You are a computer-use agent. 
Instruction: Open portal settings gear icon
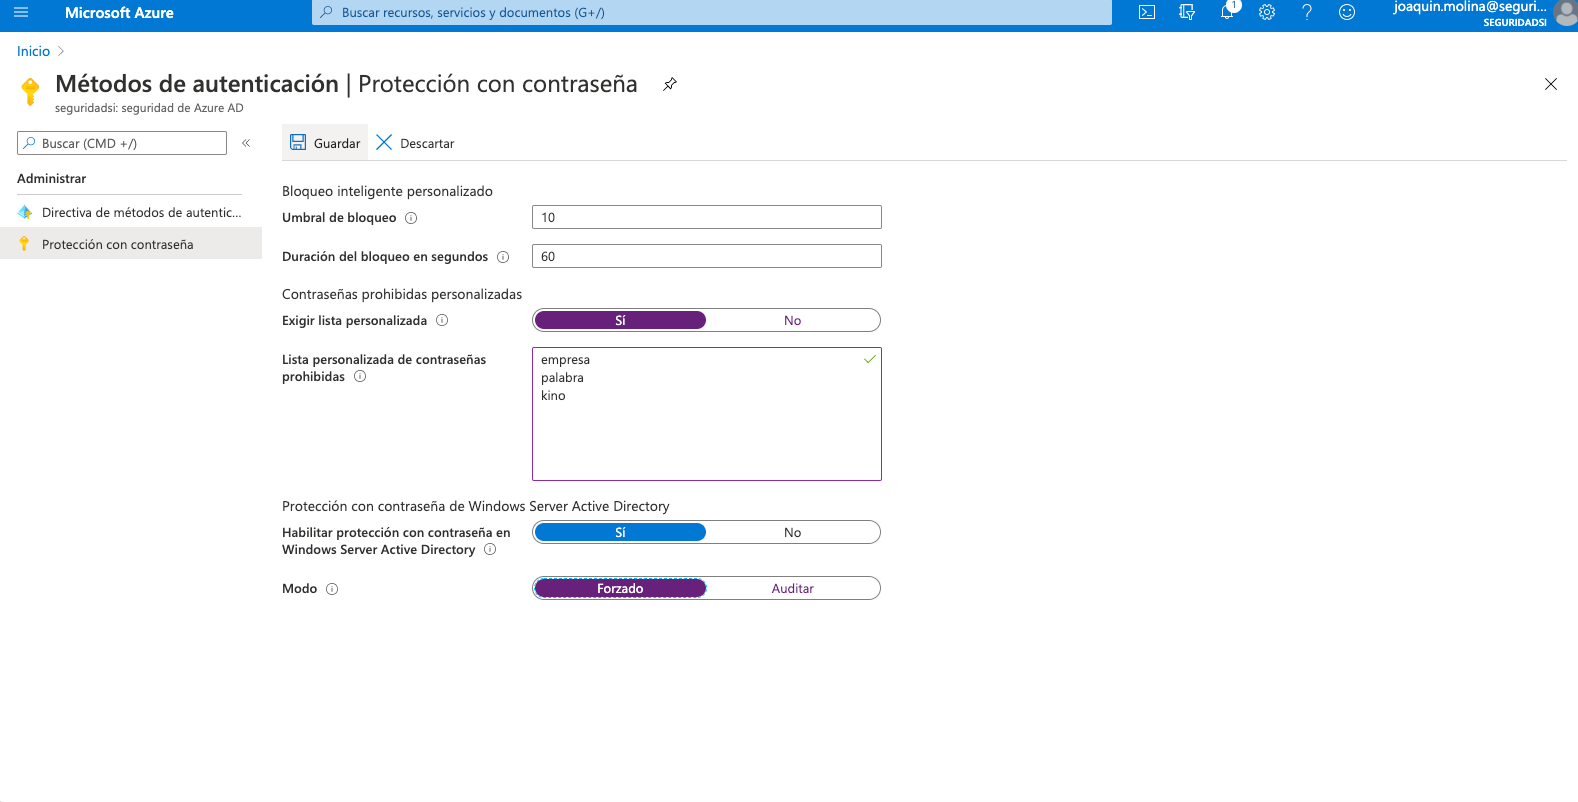[x=1267, y=13]
